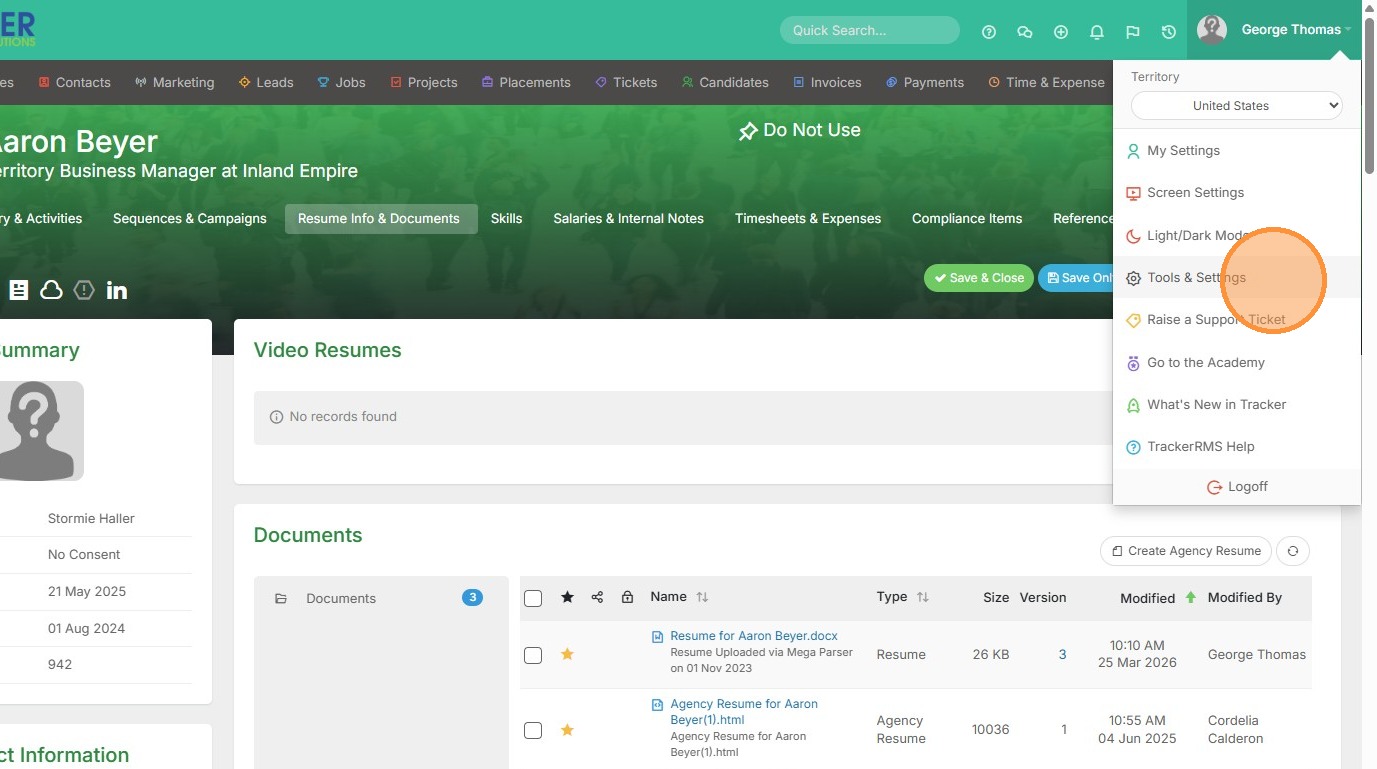
Task: Switch to the Skills tab
Action: tap(507, 219)
